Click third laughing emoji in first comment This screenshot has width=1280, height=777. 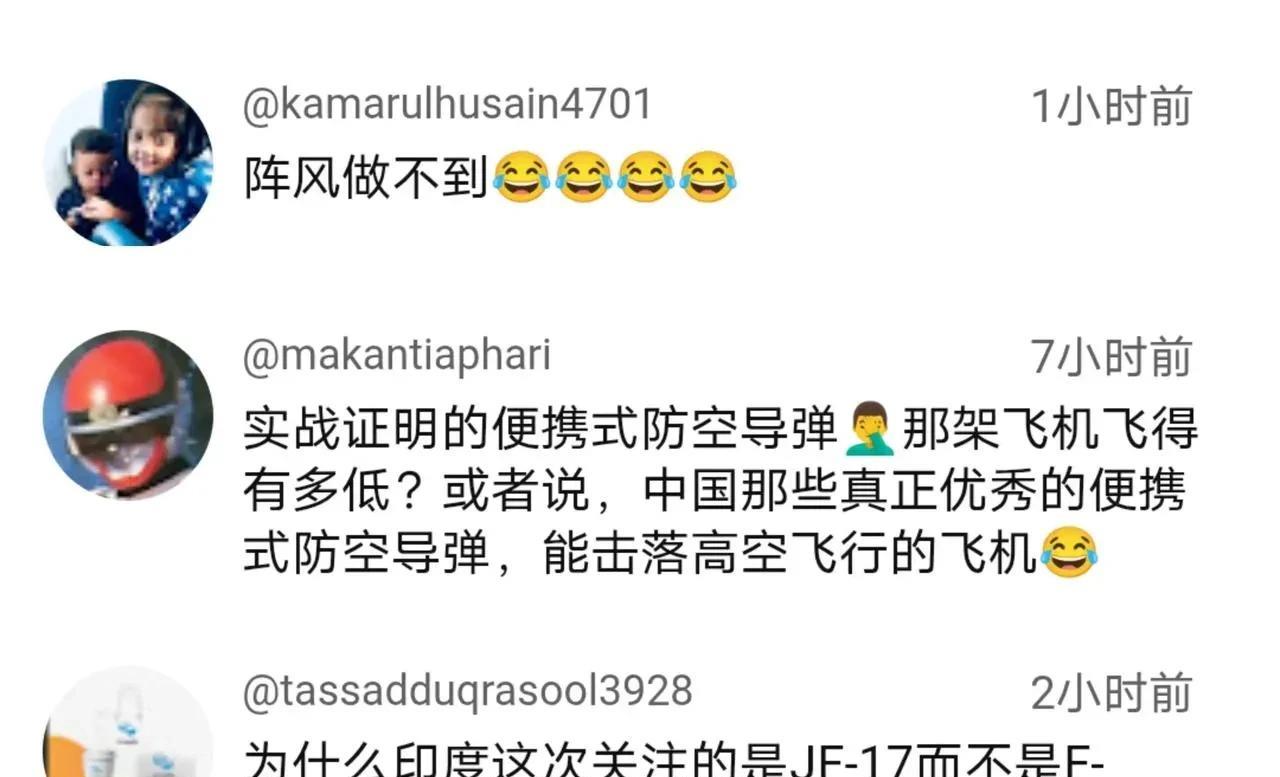pos(646,178)
